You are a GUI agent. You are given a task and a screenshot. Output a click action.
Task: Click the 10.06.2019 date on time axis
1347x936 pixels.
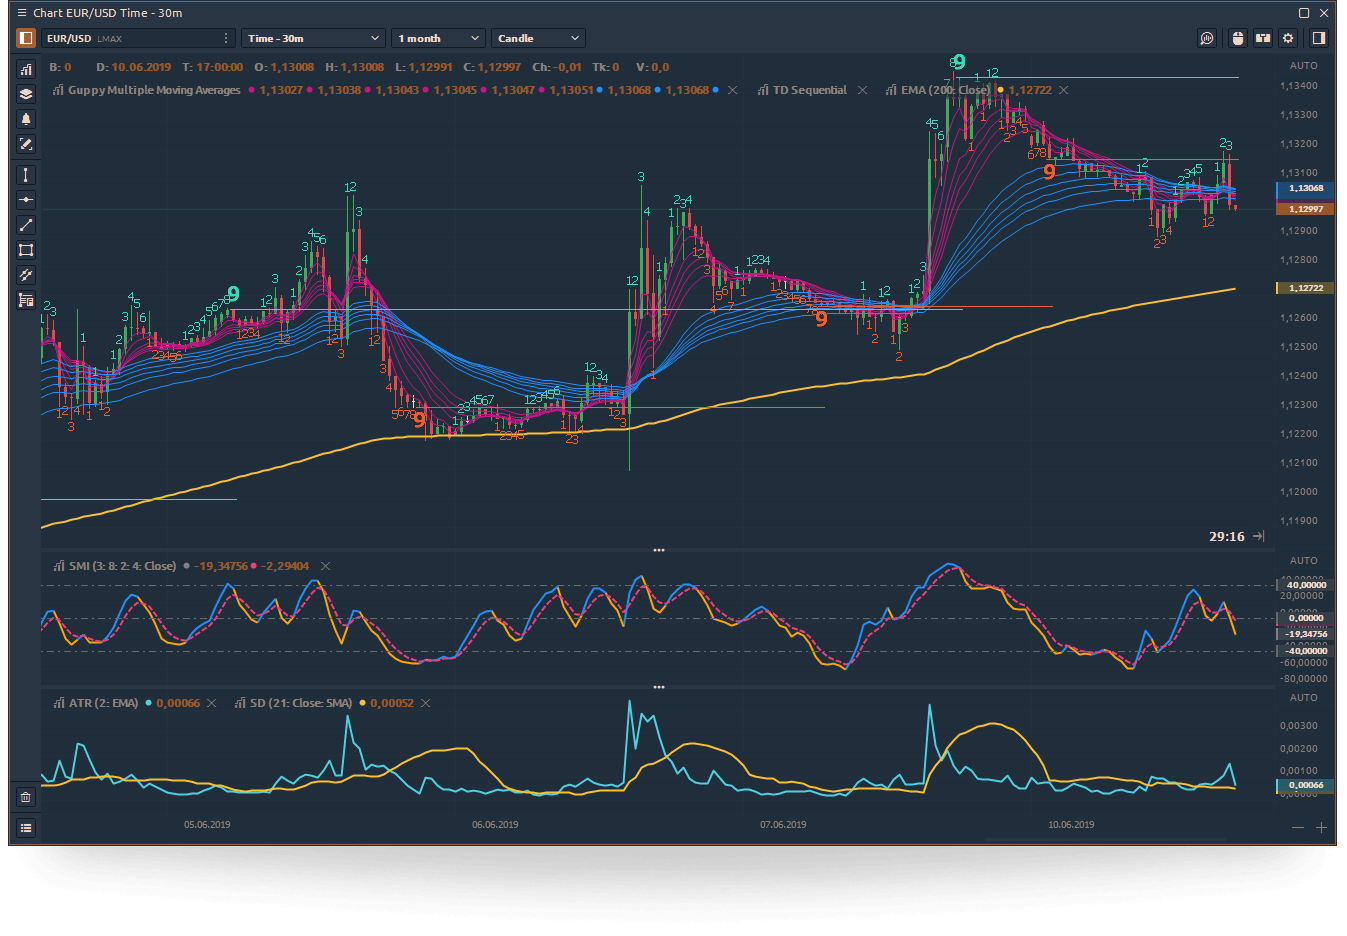(x=1071, y=825)
